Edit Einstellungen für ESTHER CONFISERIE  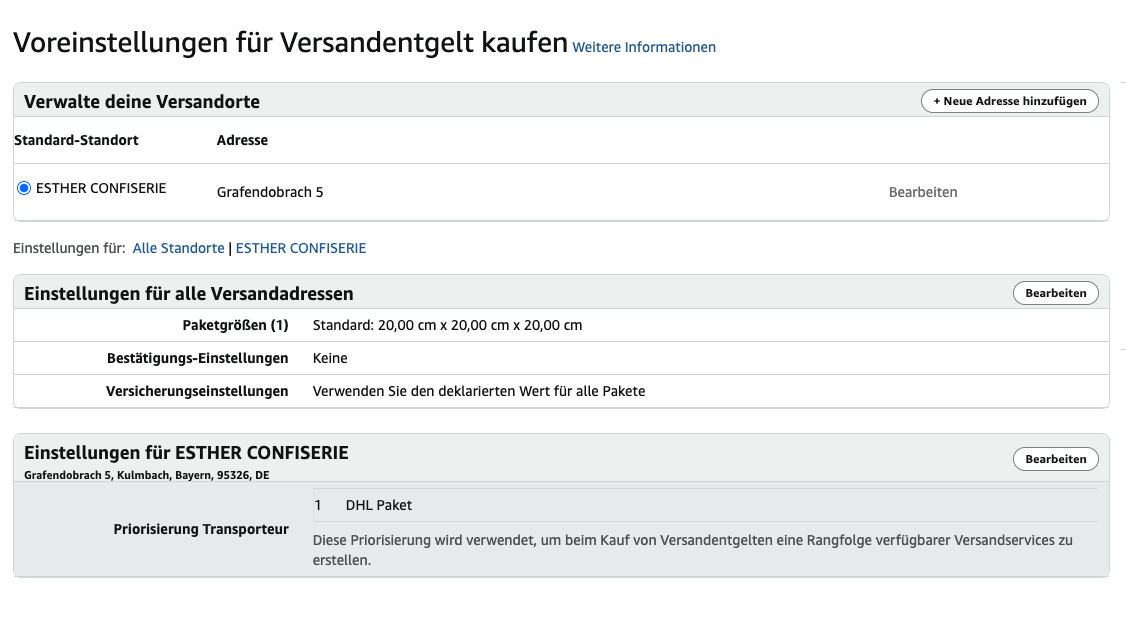(x=1056, y=459)
